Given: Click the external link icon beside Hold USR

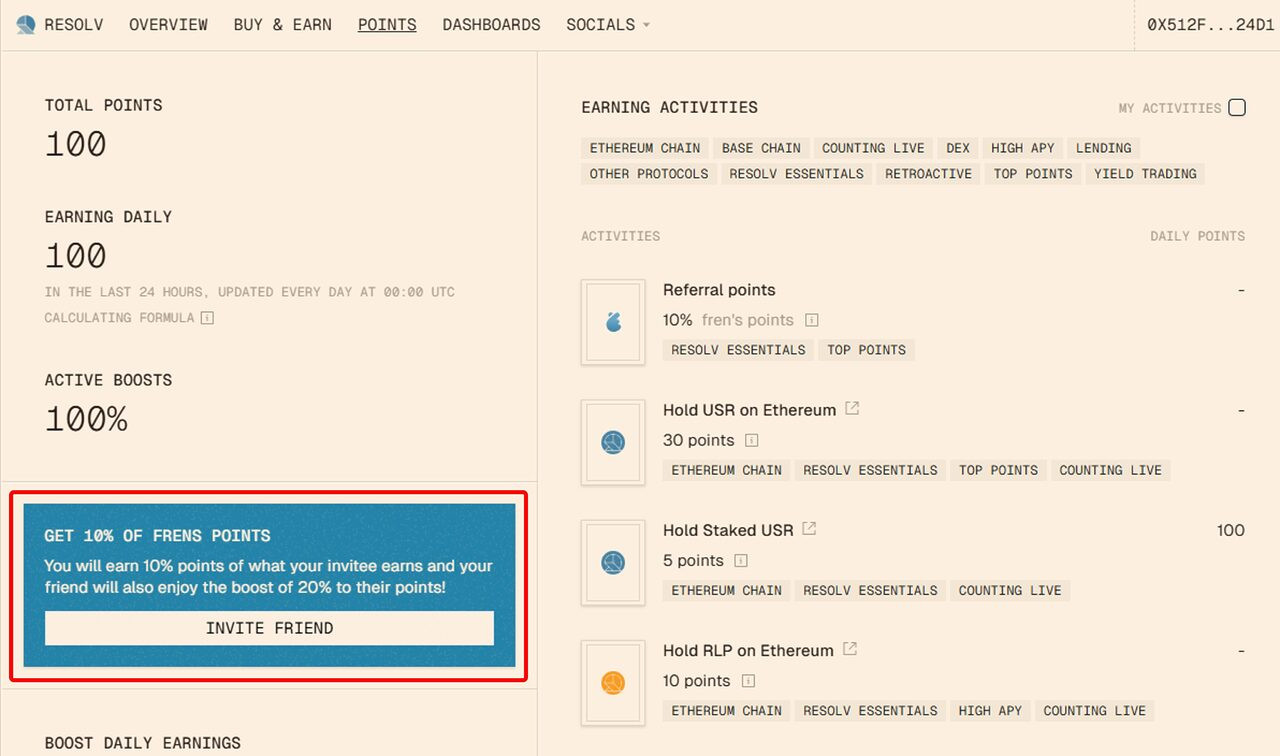Looking at the screenshot, I should pos(851,408).
